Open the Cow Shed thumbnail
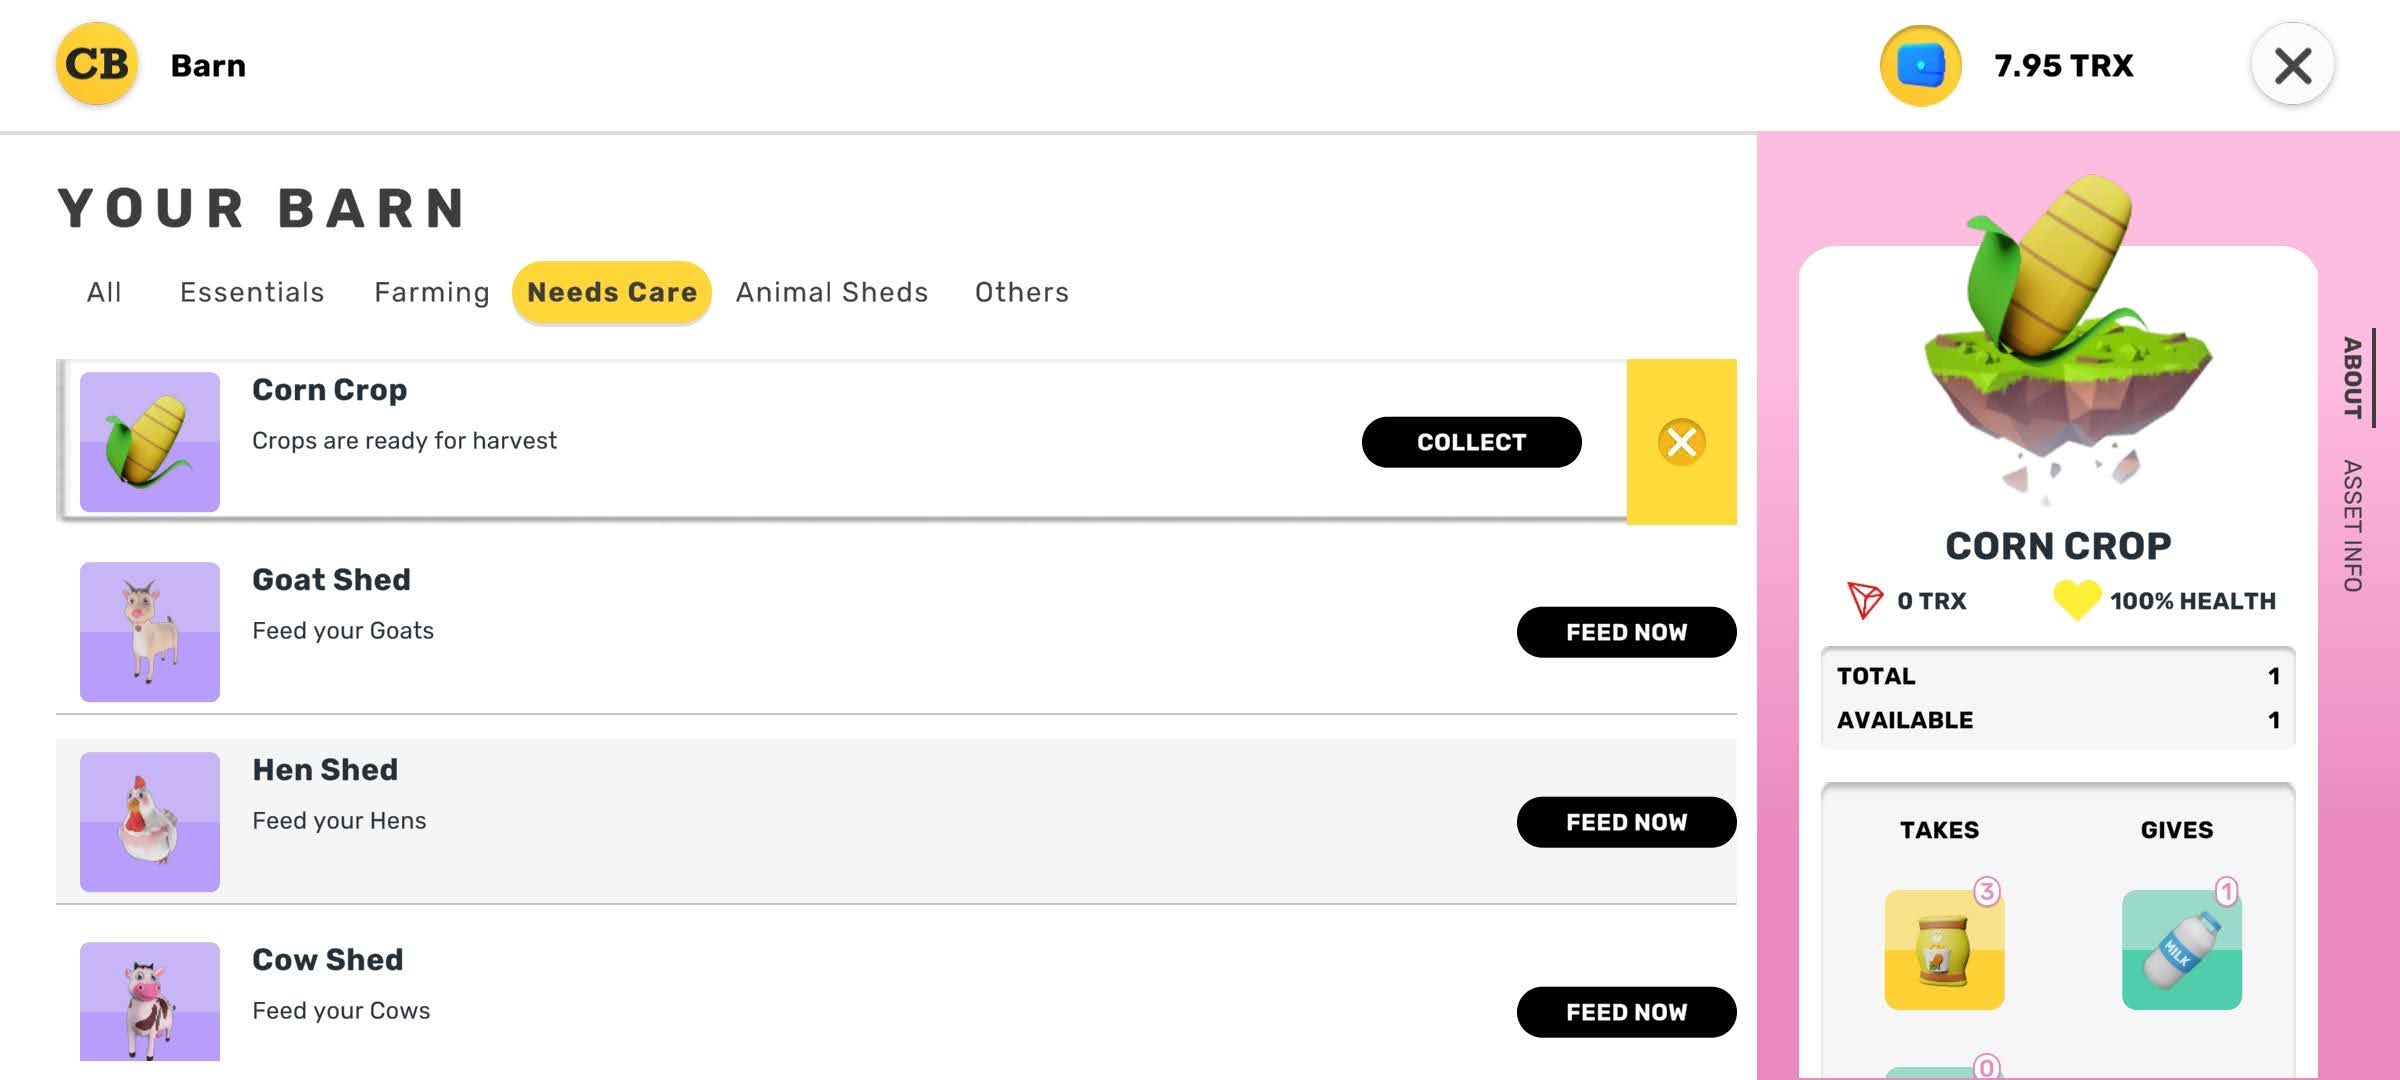 point(150,1002)
